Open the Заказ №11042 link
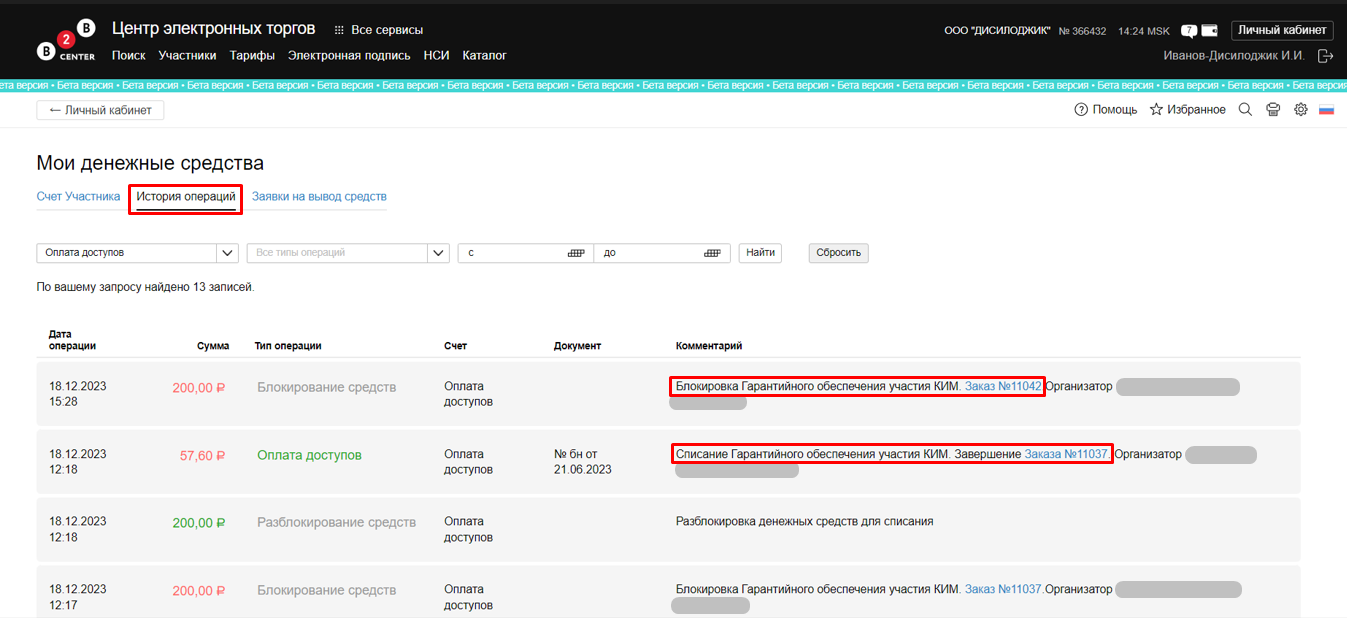1347x618 pixels. tap(1003, 386)
